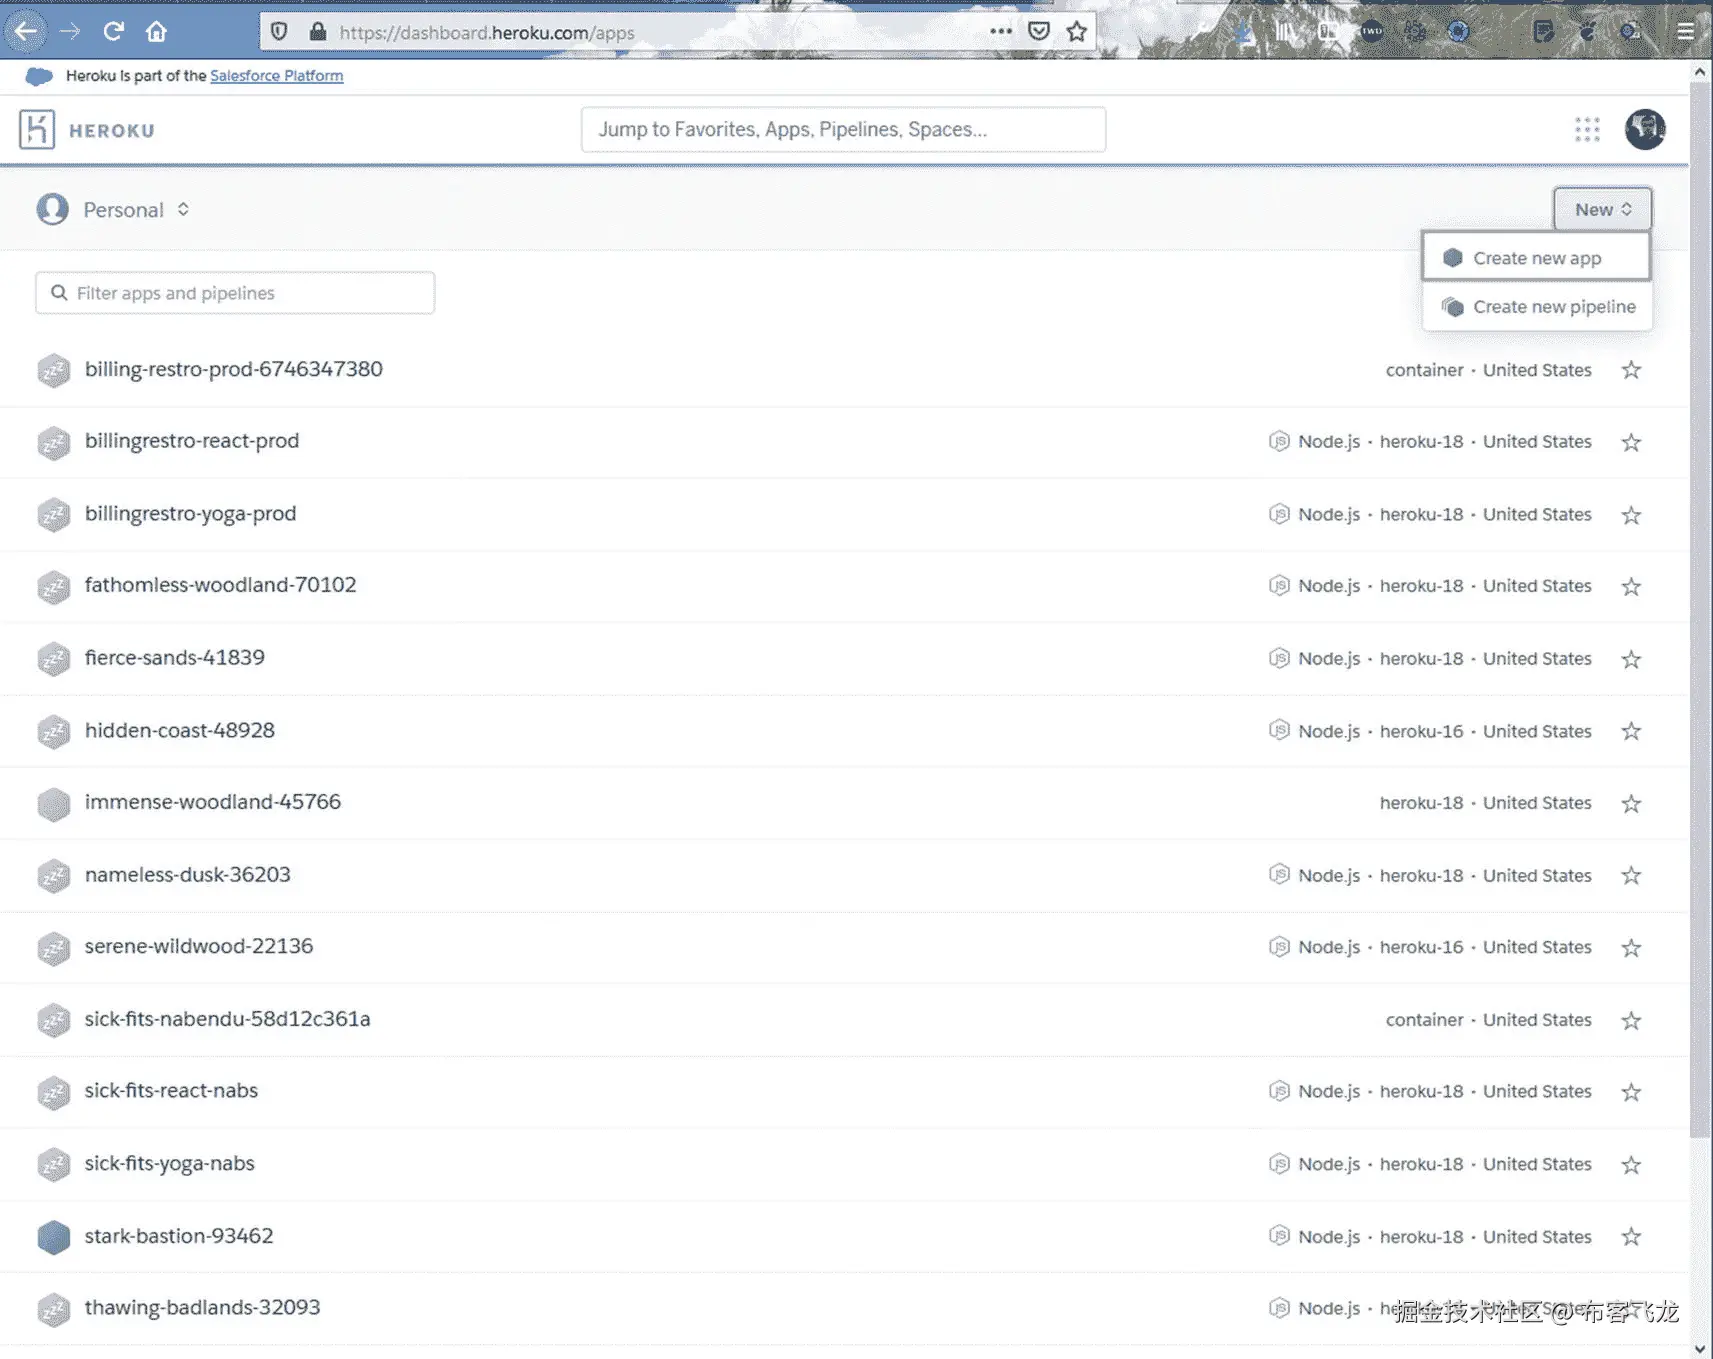Click the scrollbar down arrow
The image size is (1713, 1359).
click(1699, 1349)
